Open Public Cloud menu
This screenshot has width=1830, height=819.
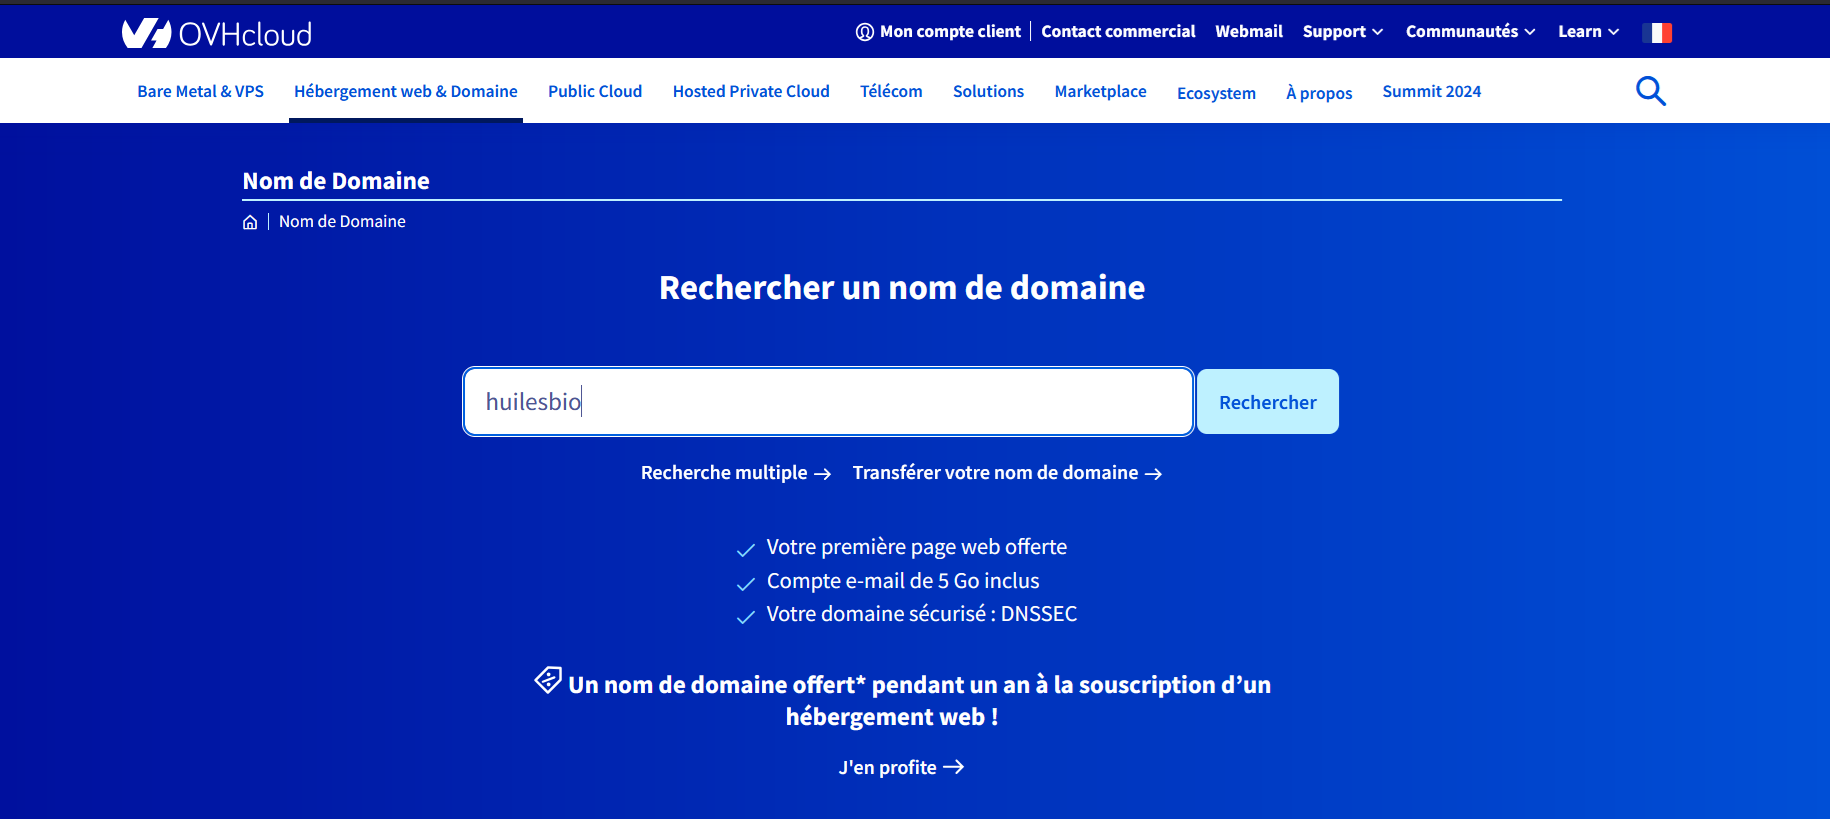[x=595, y=91]
